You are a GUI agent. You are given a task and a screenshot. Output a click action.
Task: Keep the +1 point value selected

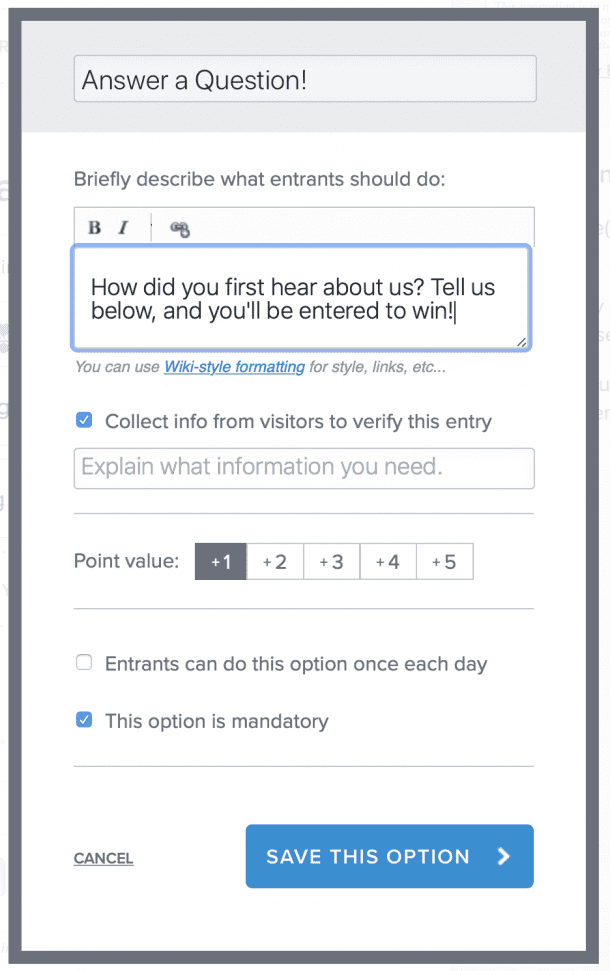(x=220, y=561)
